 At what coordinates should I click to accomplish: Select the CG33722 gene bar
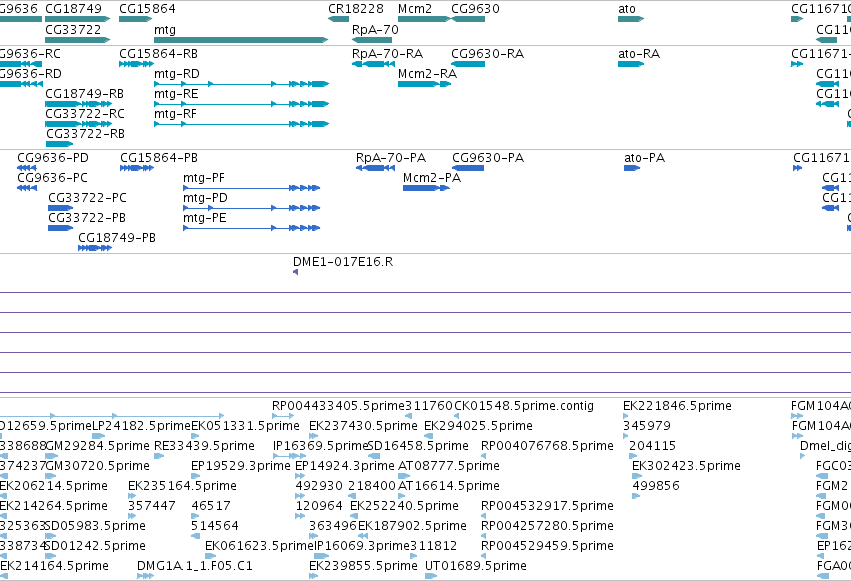(78, 40)
